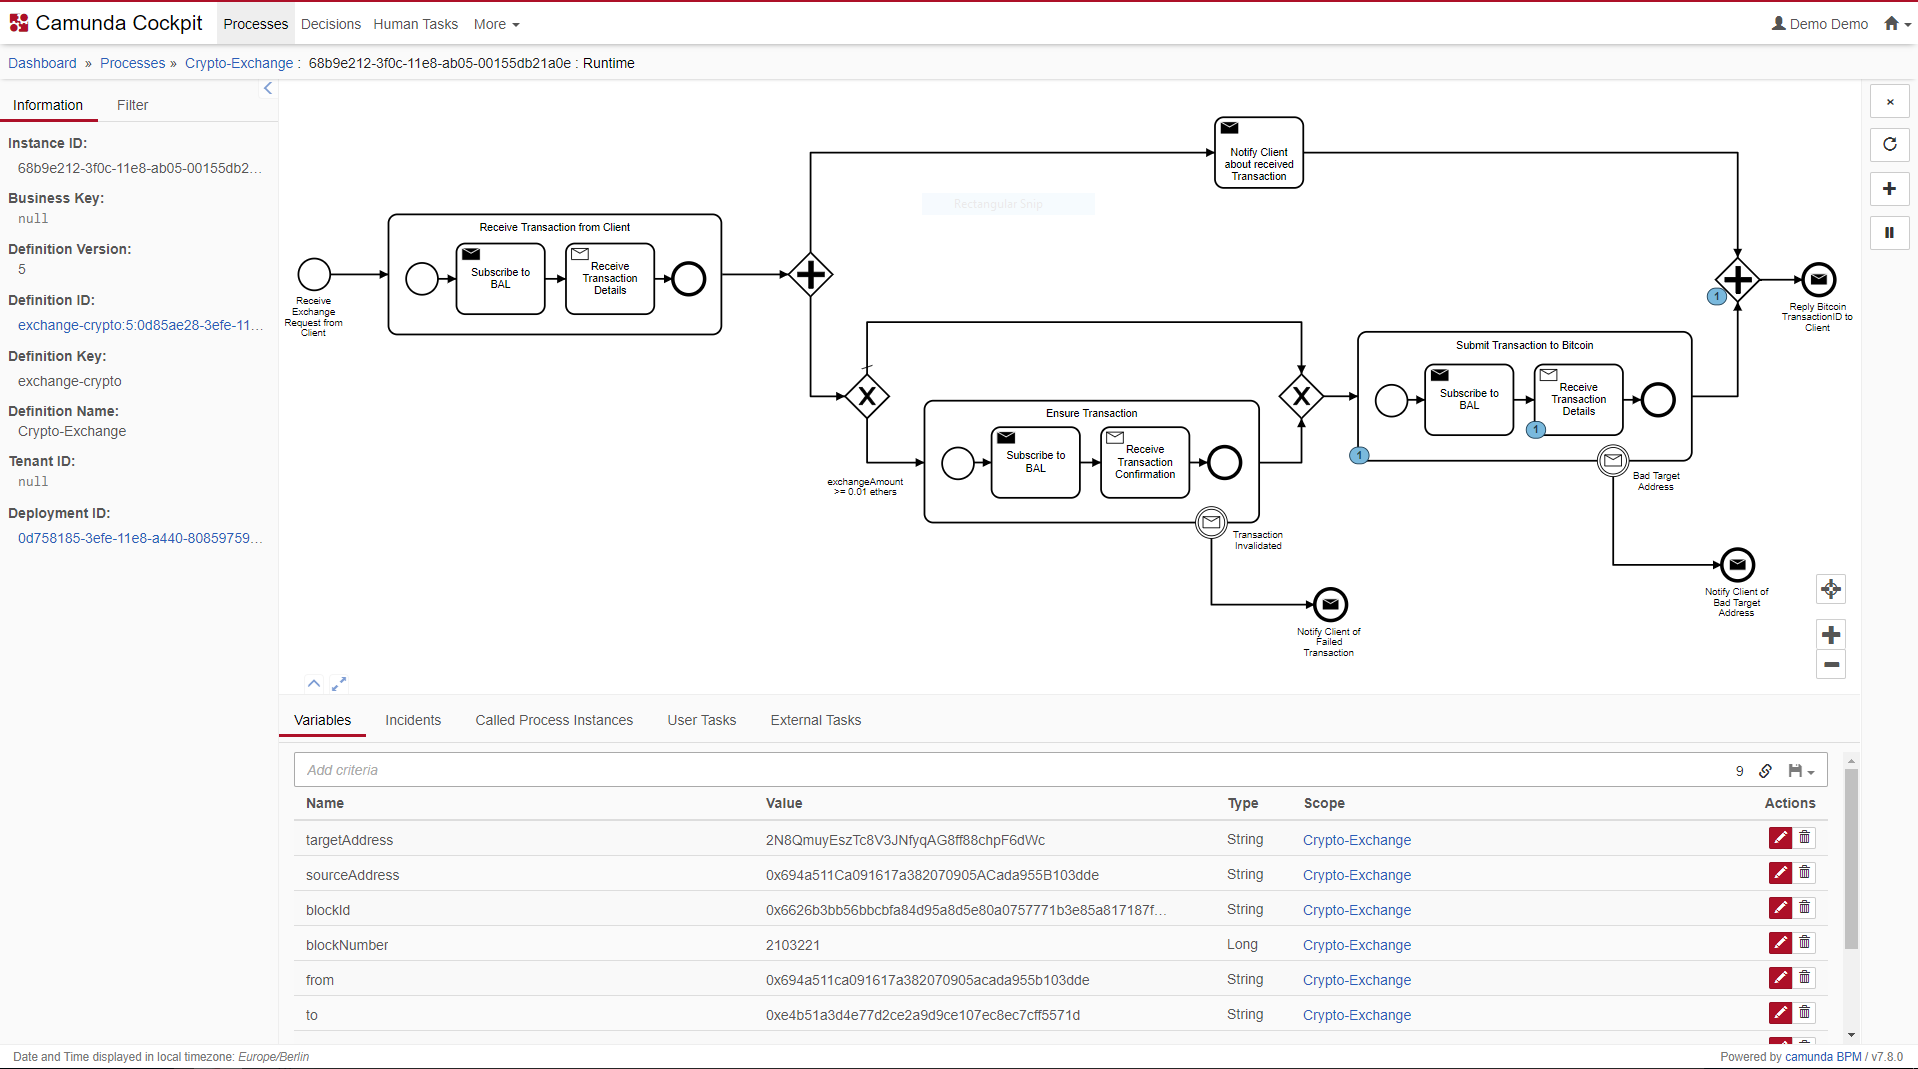
Task: Click the retry/refresh job icon
Action: (1890, 145)
